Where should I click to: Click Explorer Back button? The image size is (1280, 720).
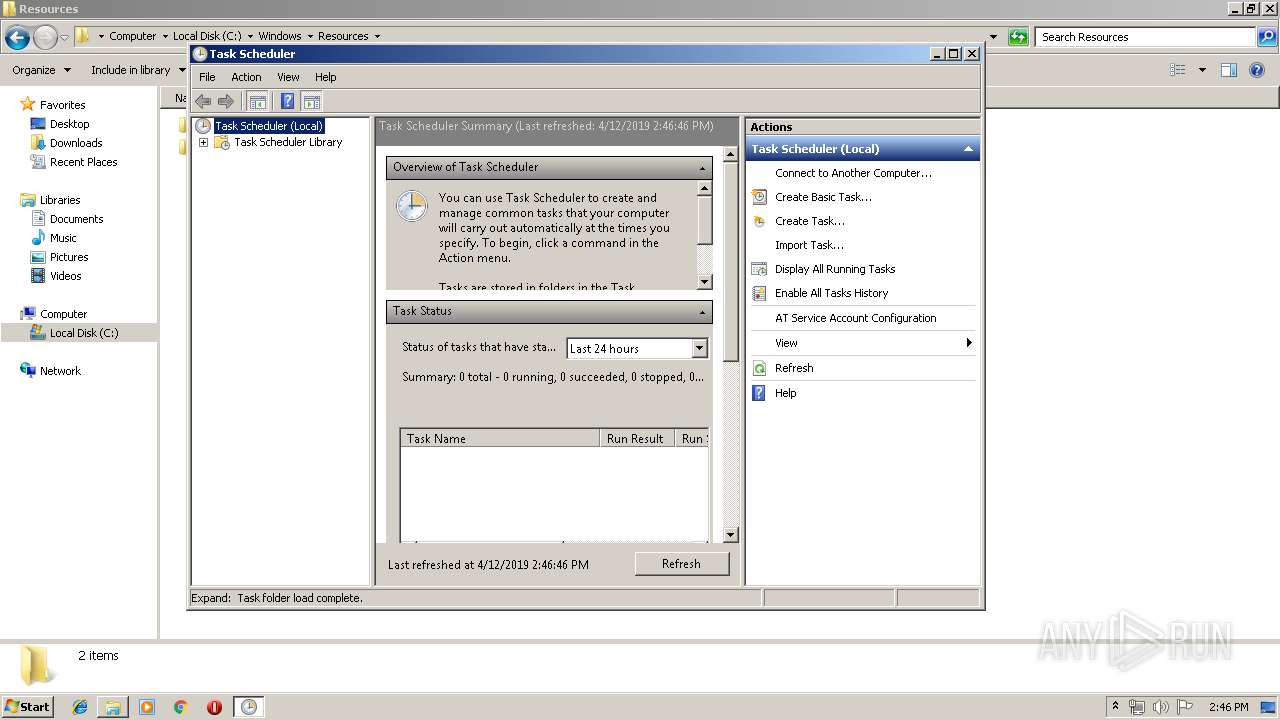(x=17, y=38)
